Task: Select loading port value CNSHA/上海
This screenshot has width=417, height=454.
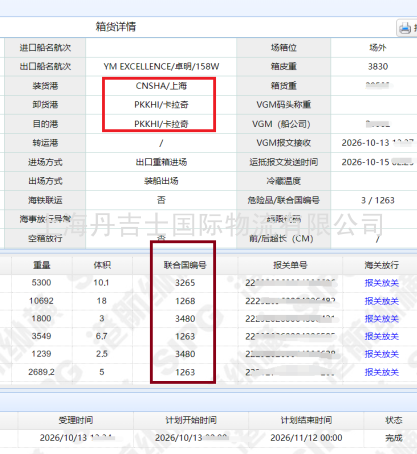Action: click(x=161, y=86)
